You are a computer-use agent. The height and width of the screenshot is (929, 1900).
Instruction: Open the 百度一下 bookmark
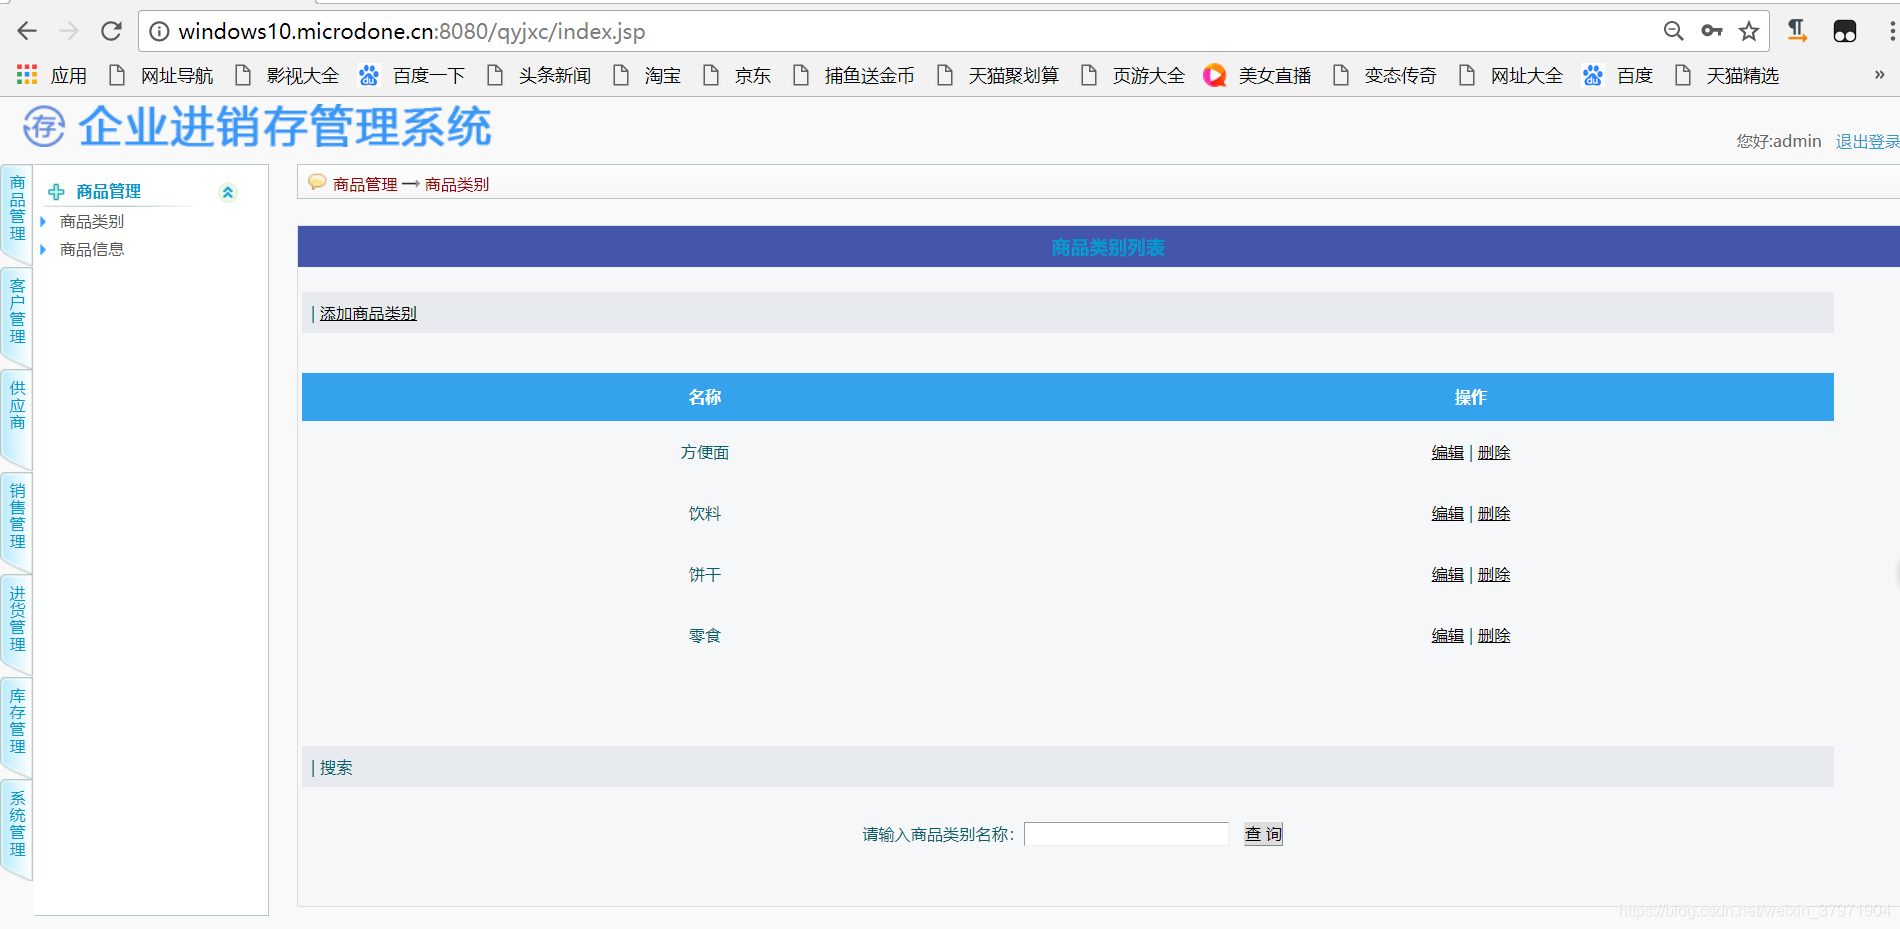[413, 75]
